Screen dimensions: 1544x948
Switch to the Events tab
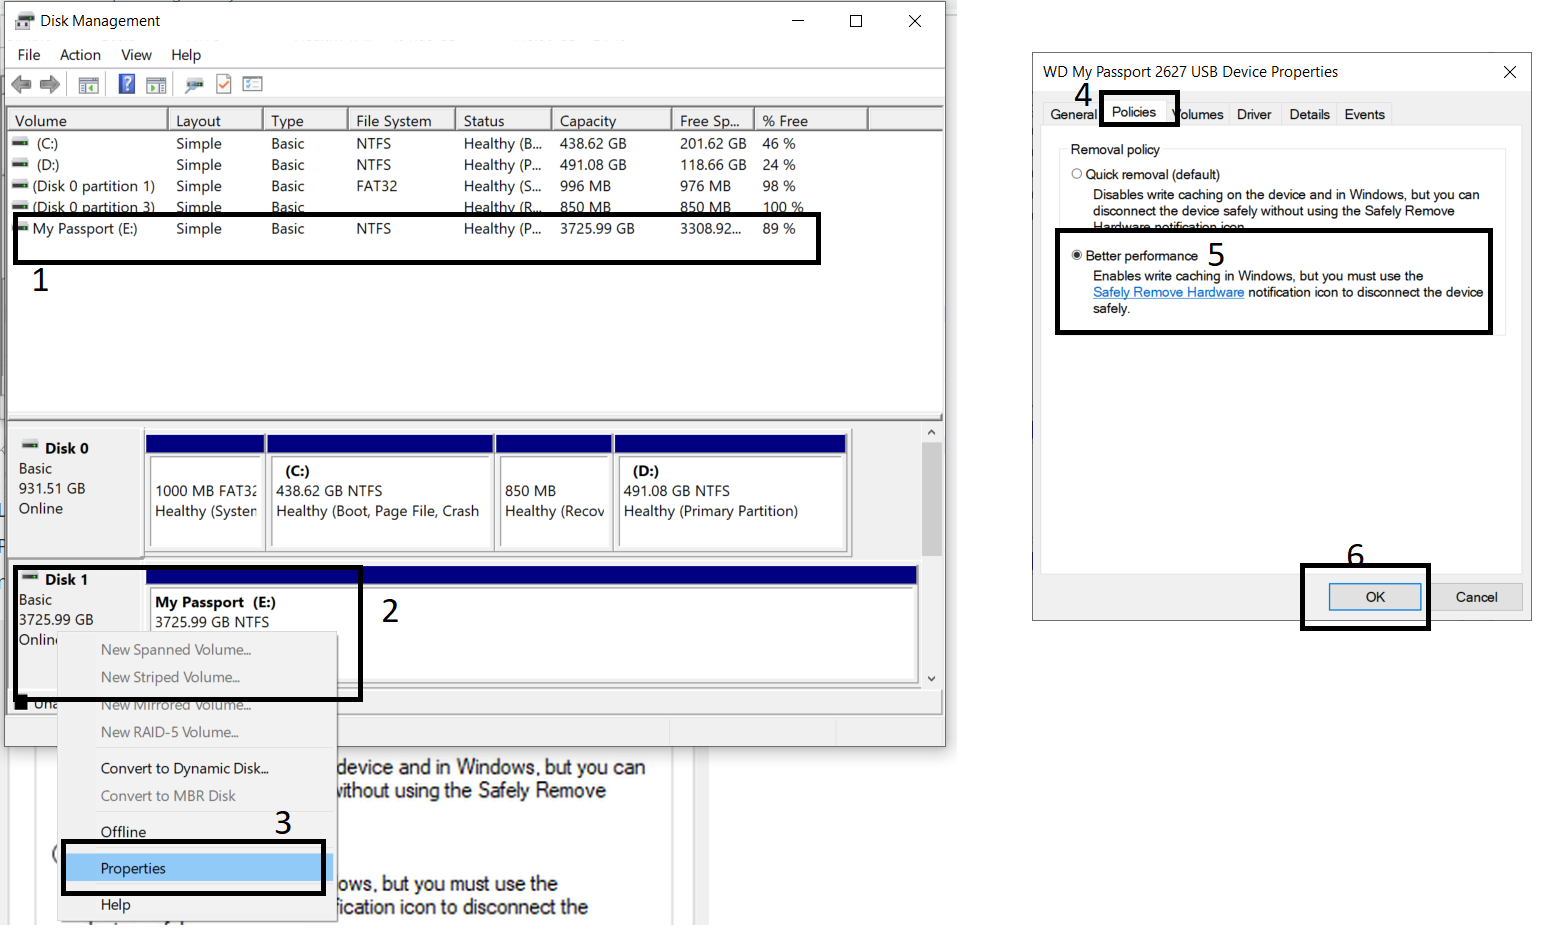point(1364,114)
